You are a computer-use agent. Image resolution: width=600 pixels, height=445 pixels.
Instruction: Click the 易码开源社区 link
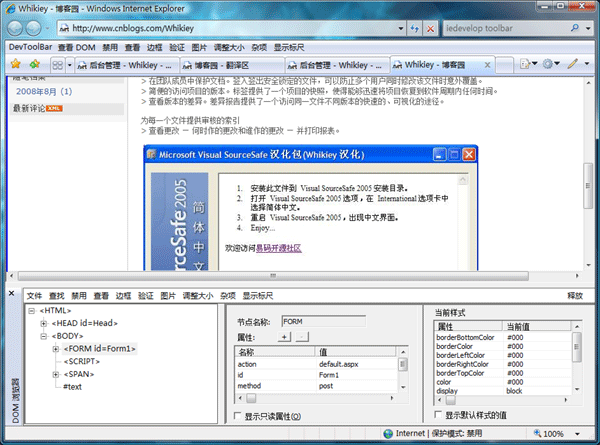(279, 248)
